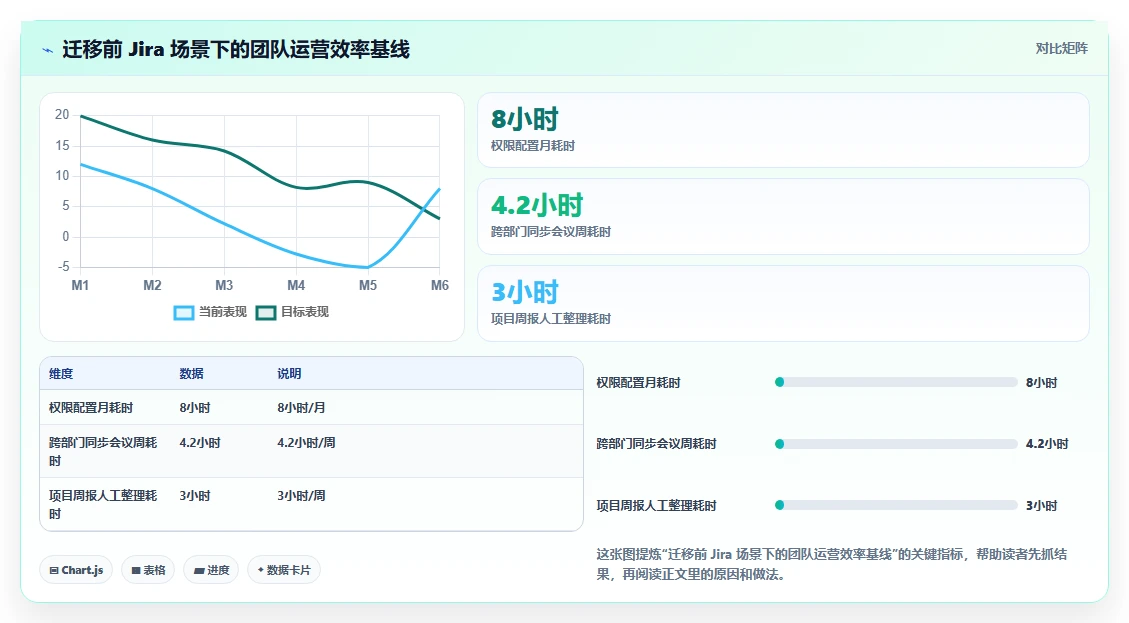Click the 跨部门同步会议周耗时 table cell
The width and height of the screenshot is (1129, 623).
(103, 452)
